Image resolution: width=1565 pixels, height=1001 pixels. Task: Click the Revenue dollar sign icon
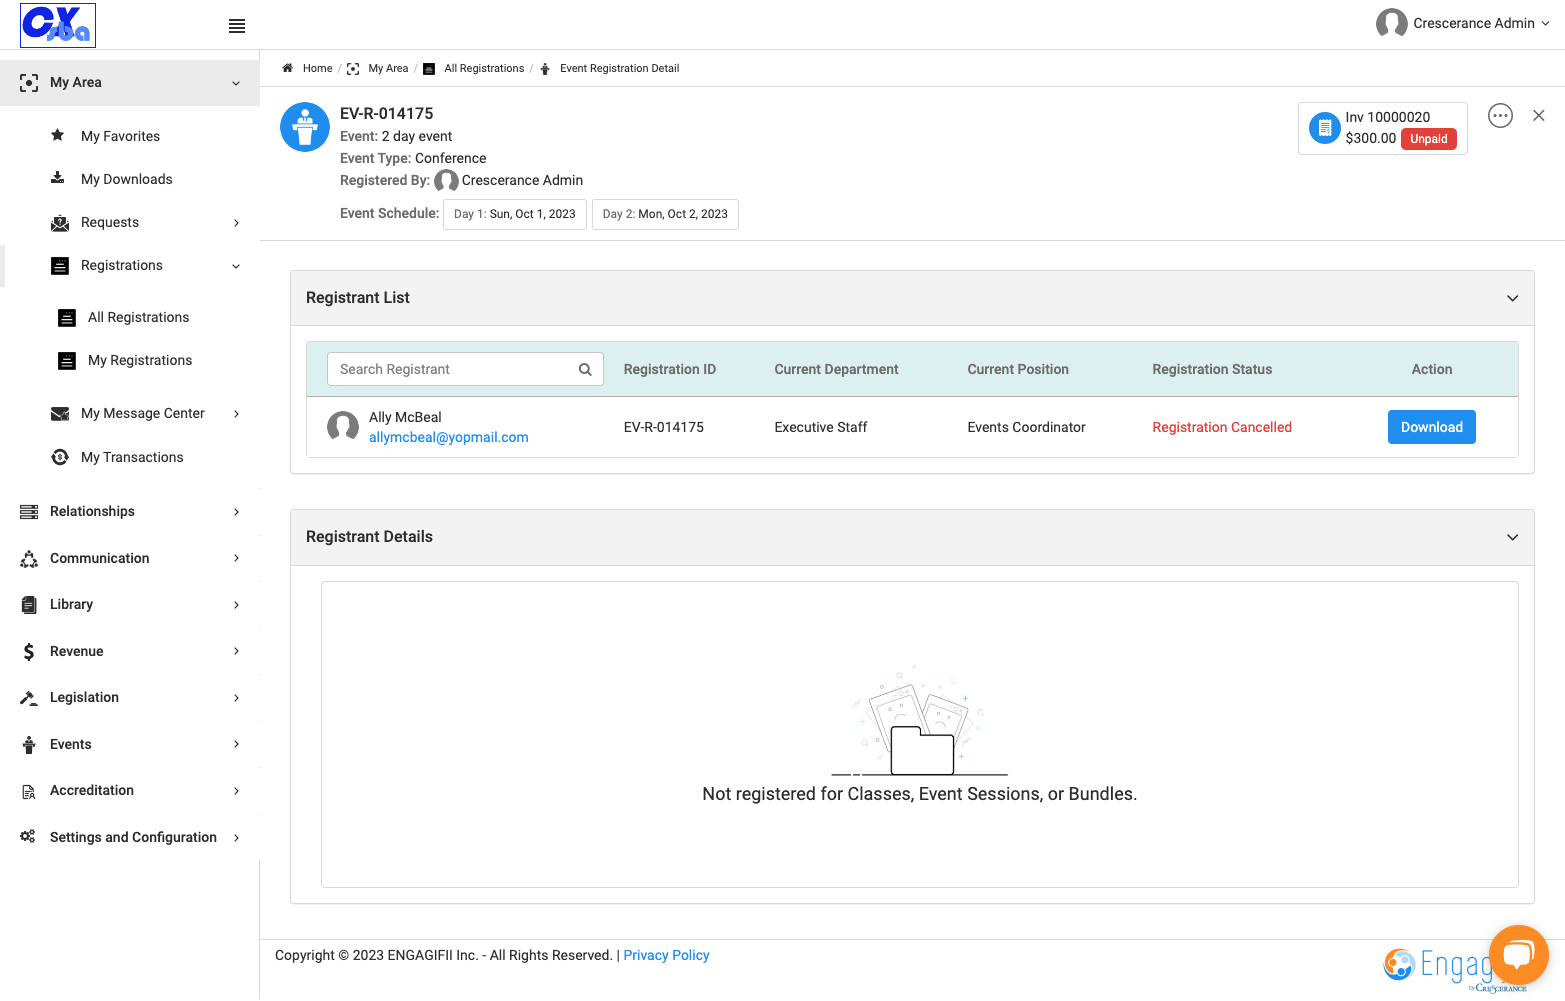29,651
